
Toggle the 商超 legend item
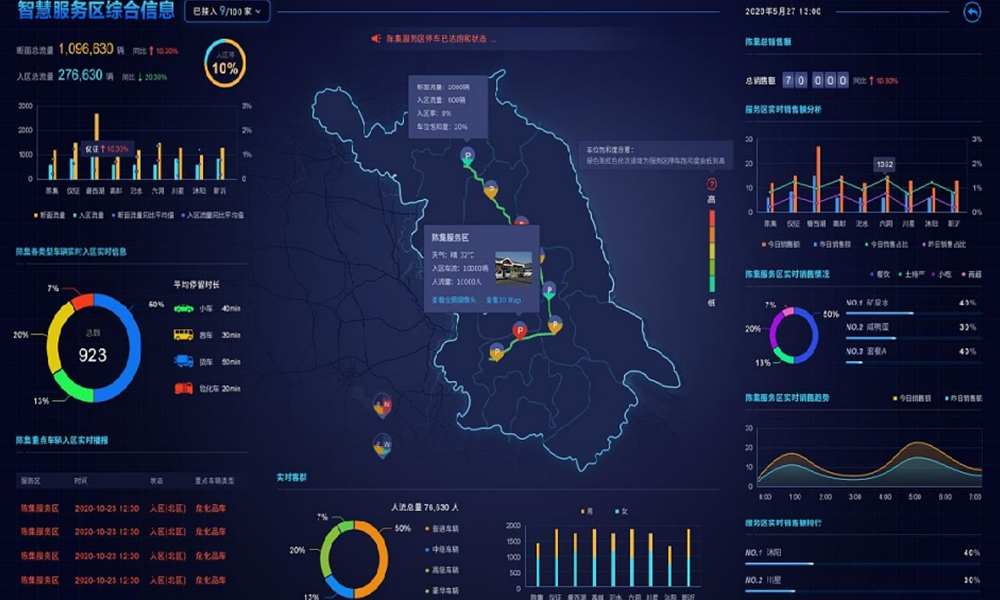(972, 275)
